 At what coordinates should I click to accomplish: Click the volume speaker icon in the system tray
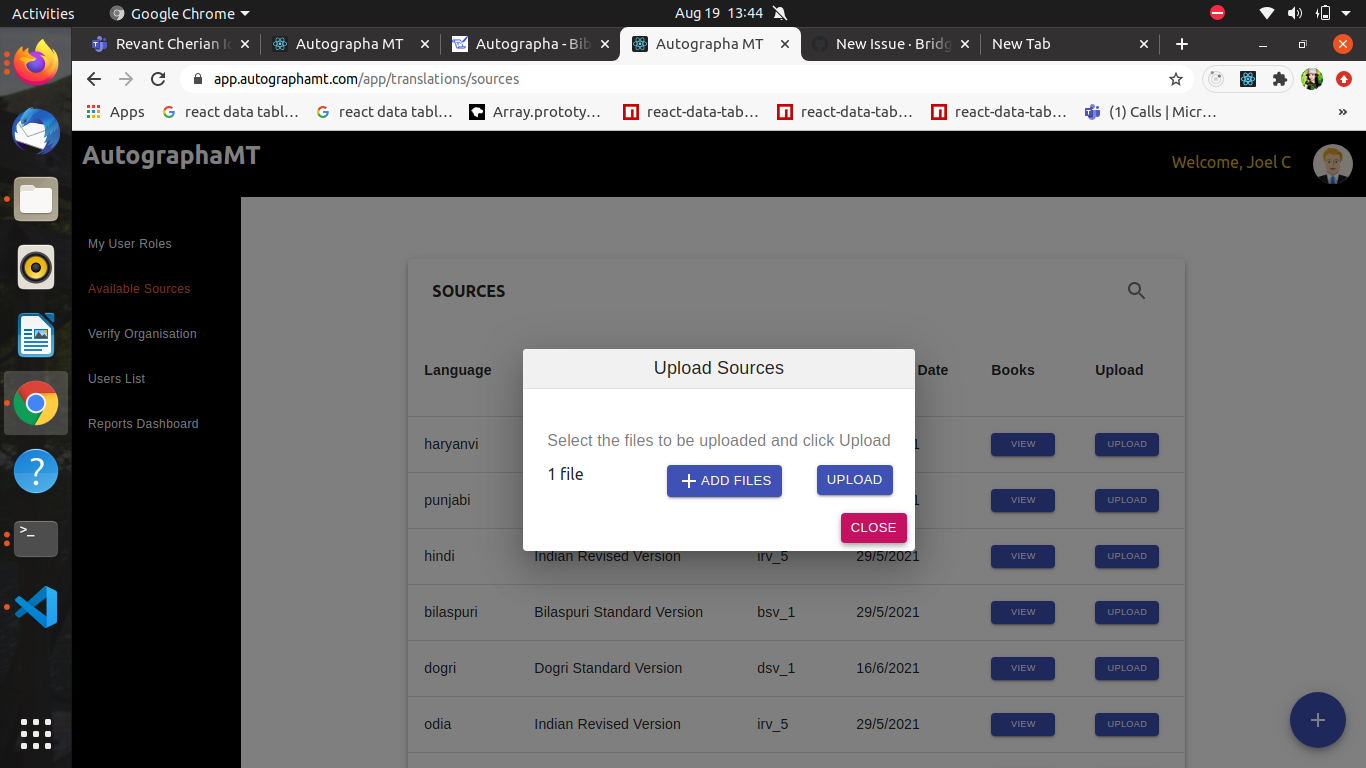(x=1296, y=13)
